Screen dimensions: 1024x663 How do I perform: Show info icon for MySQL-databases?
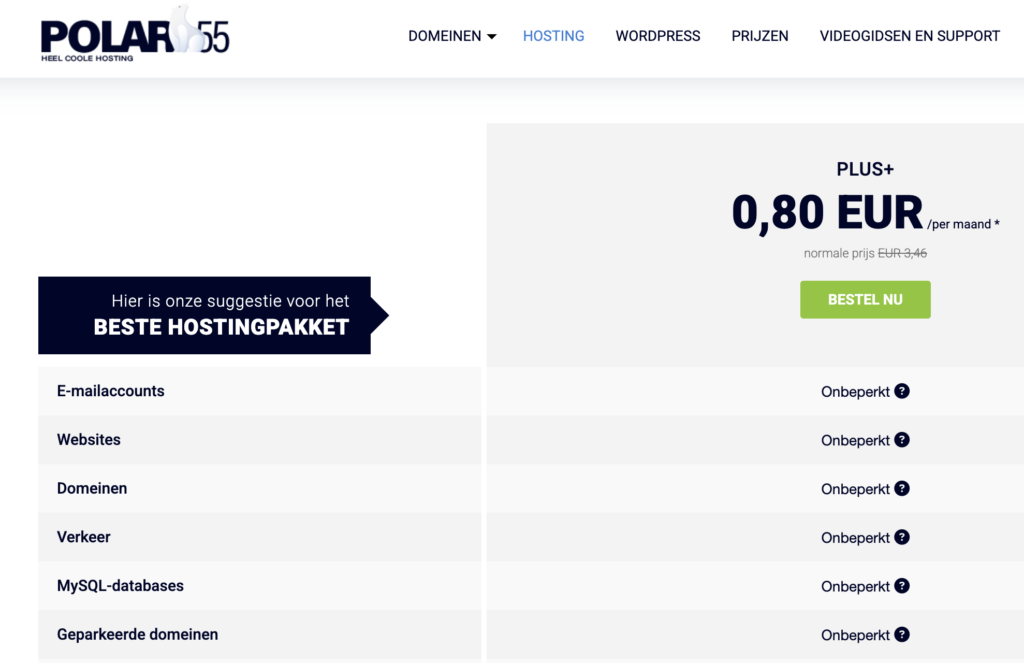[x=902, y=586]
